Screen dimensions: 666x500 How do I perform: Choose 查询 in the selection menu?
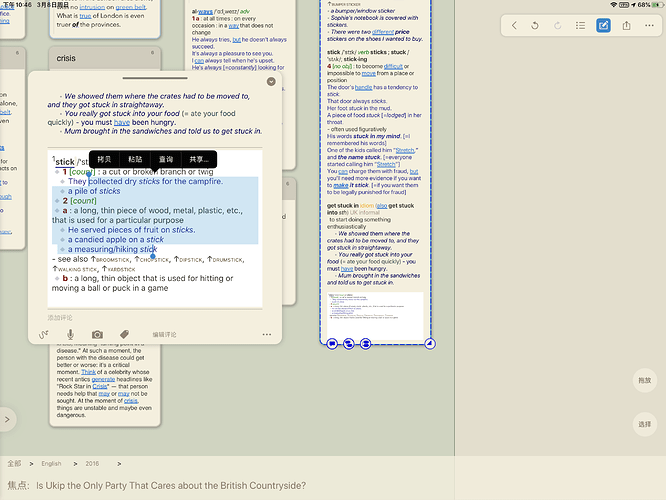pyautogui.click(x=166, y=159)
